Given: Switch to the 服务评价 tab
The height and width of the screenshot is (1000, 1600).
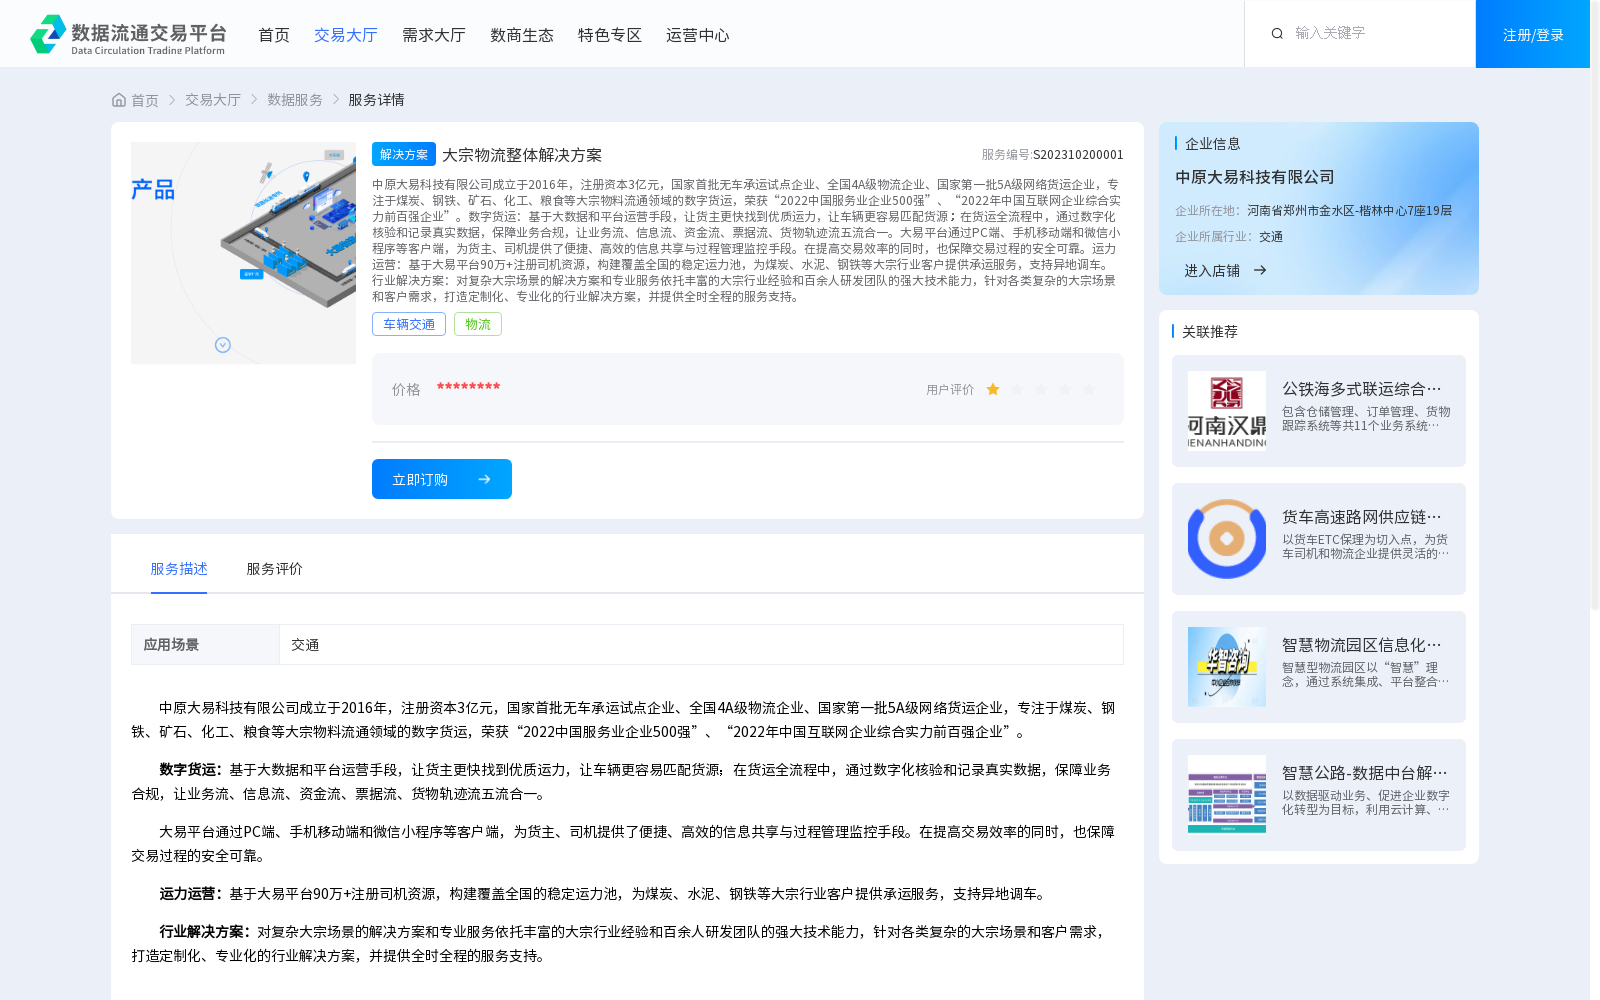Looking at the screenshot, I should [x=275, y=569].
